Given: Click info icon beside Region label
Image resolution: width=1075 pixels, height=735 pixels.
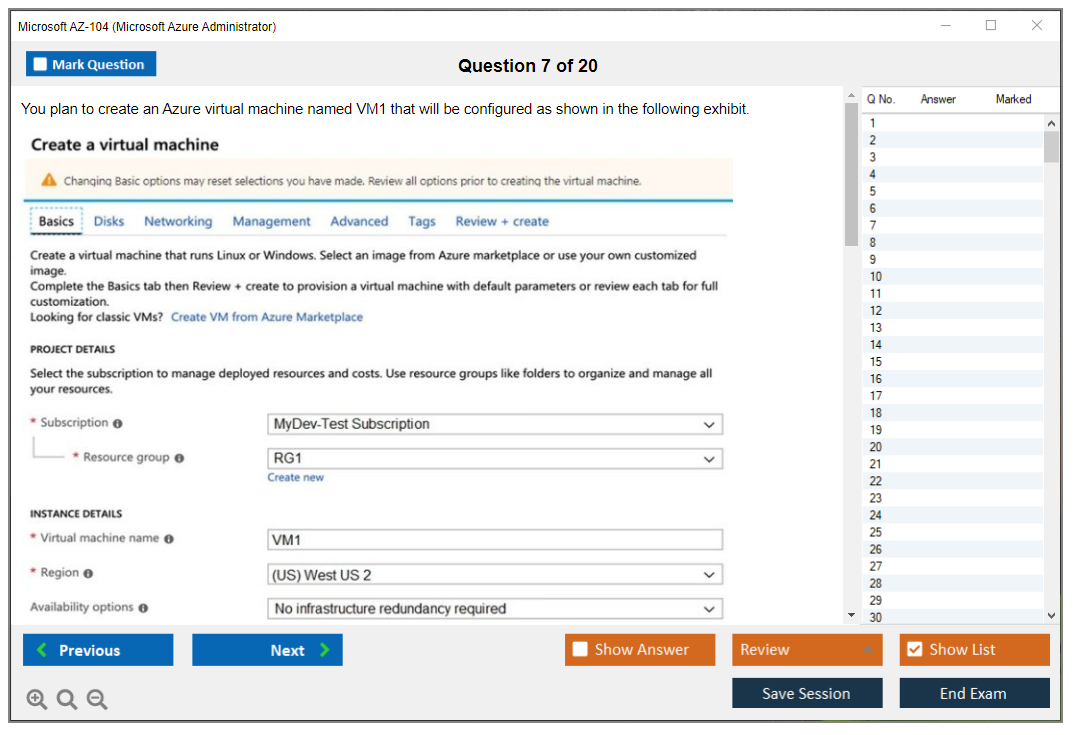Looking at the screenshot, I should pos(89,573).
